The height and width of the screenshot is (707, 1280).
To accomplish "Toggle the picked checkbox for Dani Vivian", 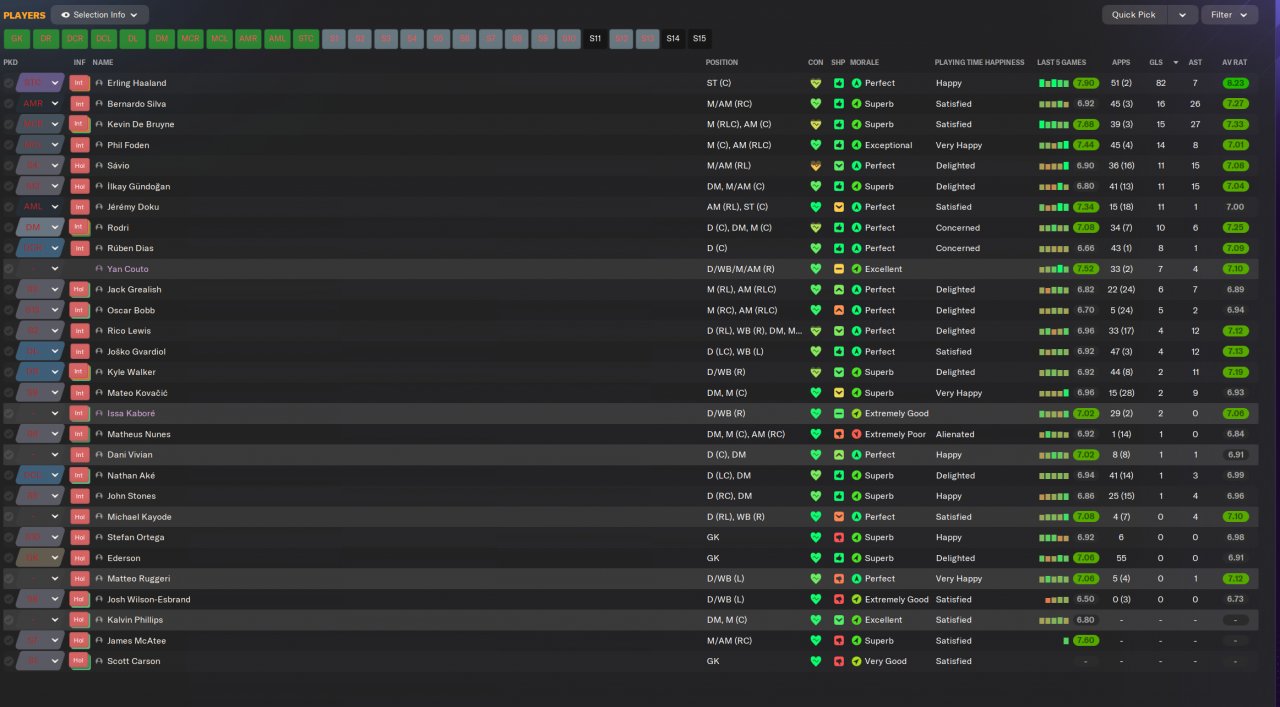I will pyautogui.click(x=9, y=455).
